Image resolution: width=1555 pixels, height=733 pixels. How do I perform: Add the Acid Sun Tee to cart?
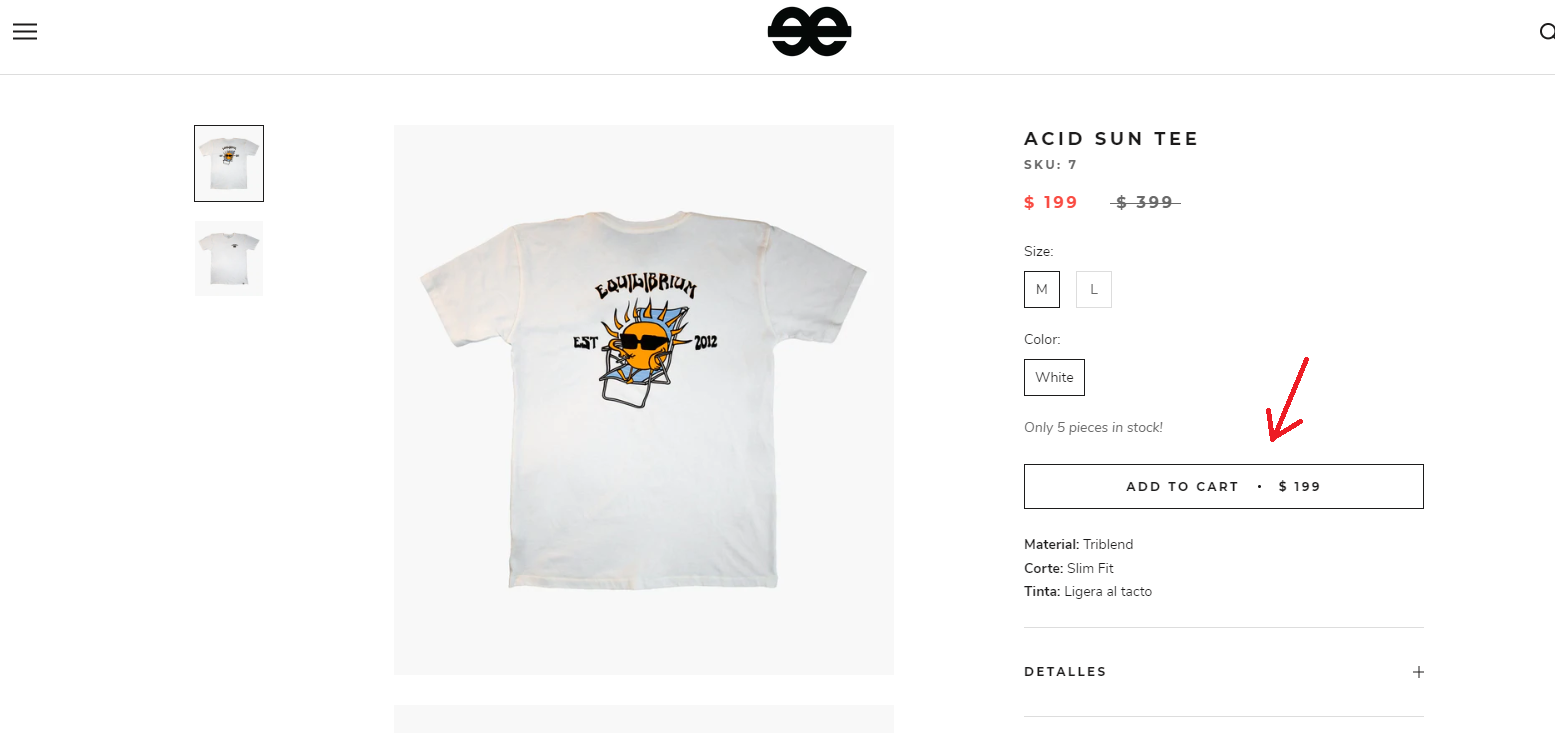point(1223,486)
